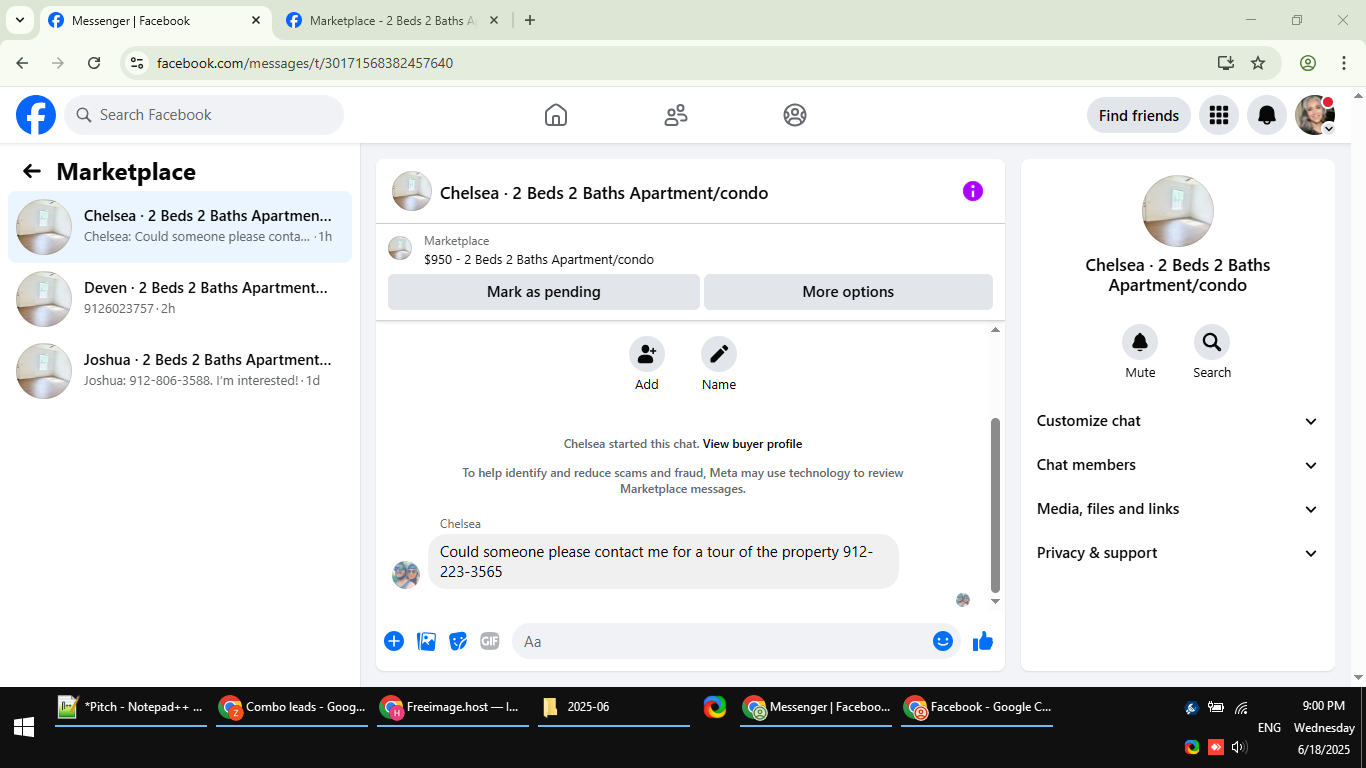The image size is (1366, 768).
Task: Send a thumbs-up like
Action: (x=983, y=641)
